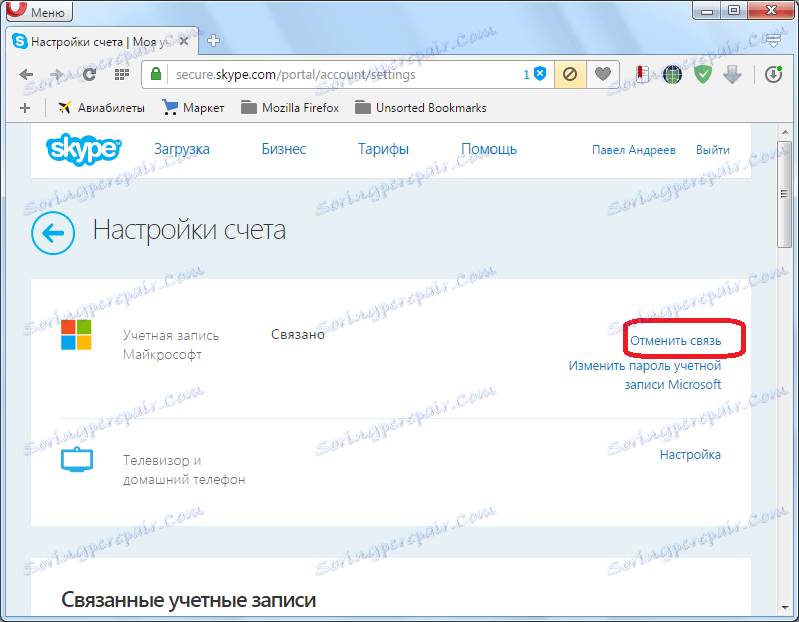
Task: Click Изменить пароль учетной записи Microsoft
Action: 645,375
